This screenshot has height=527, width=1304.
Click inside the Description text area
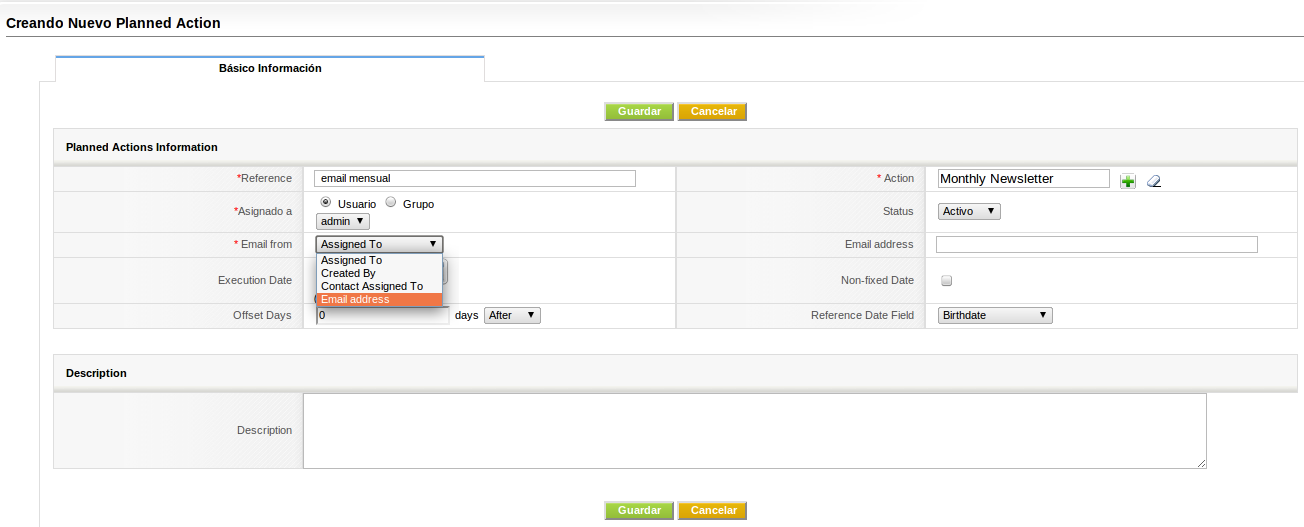[x=754, y=431]
